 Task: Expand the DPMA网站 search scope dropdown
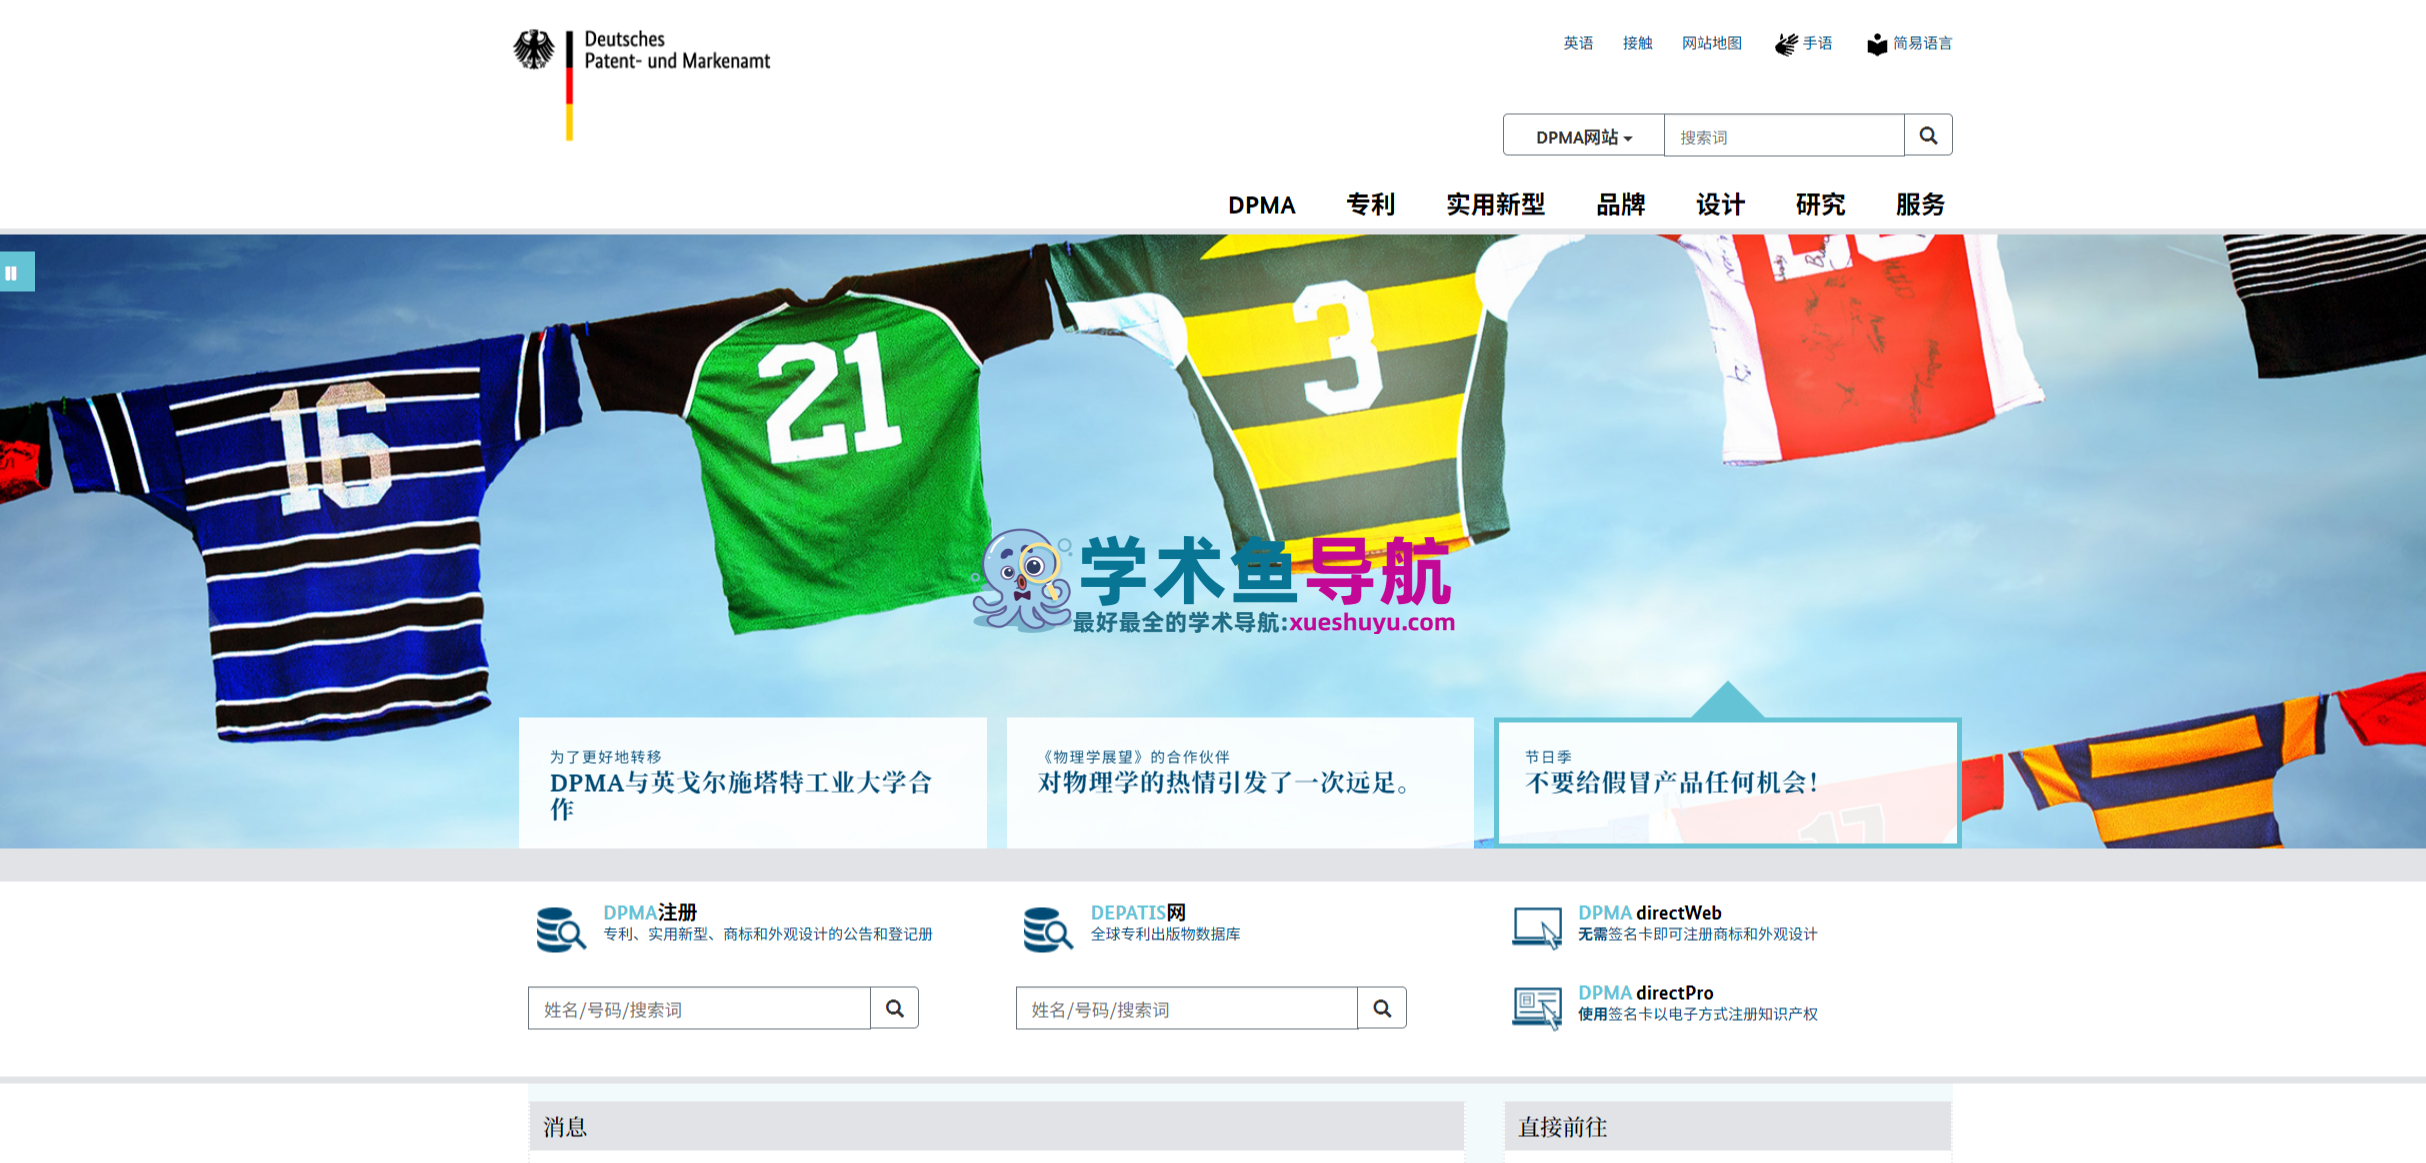coord(1584,135)
